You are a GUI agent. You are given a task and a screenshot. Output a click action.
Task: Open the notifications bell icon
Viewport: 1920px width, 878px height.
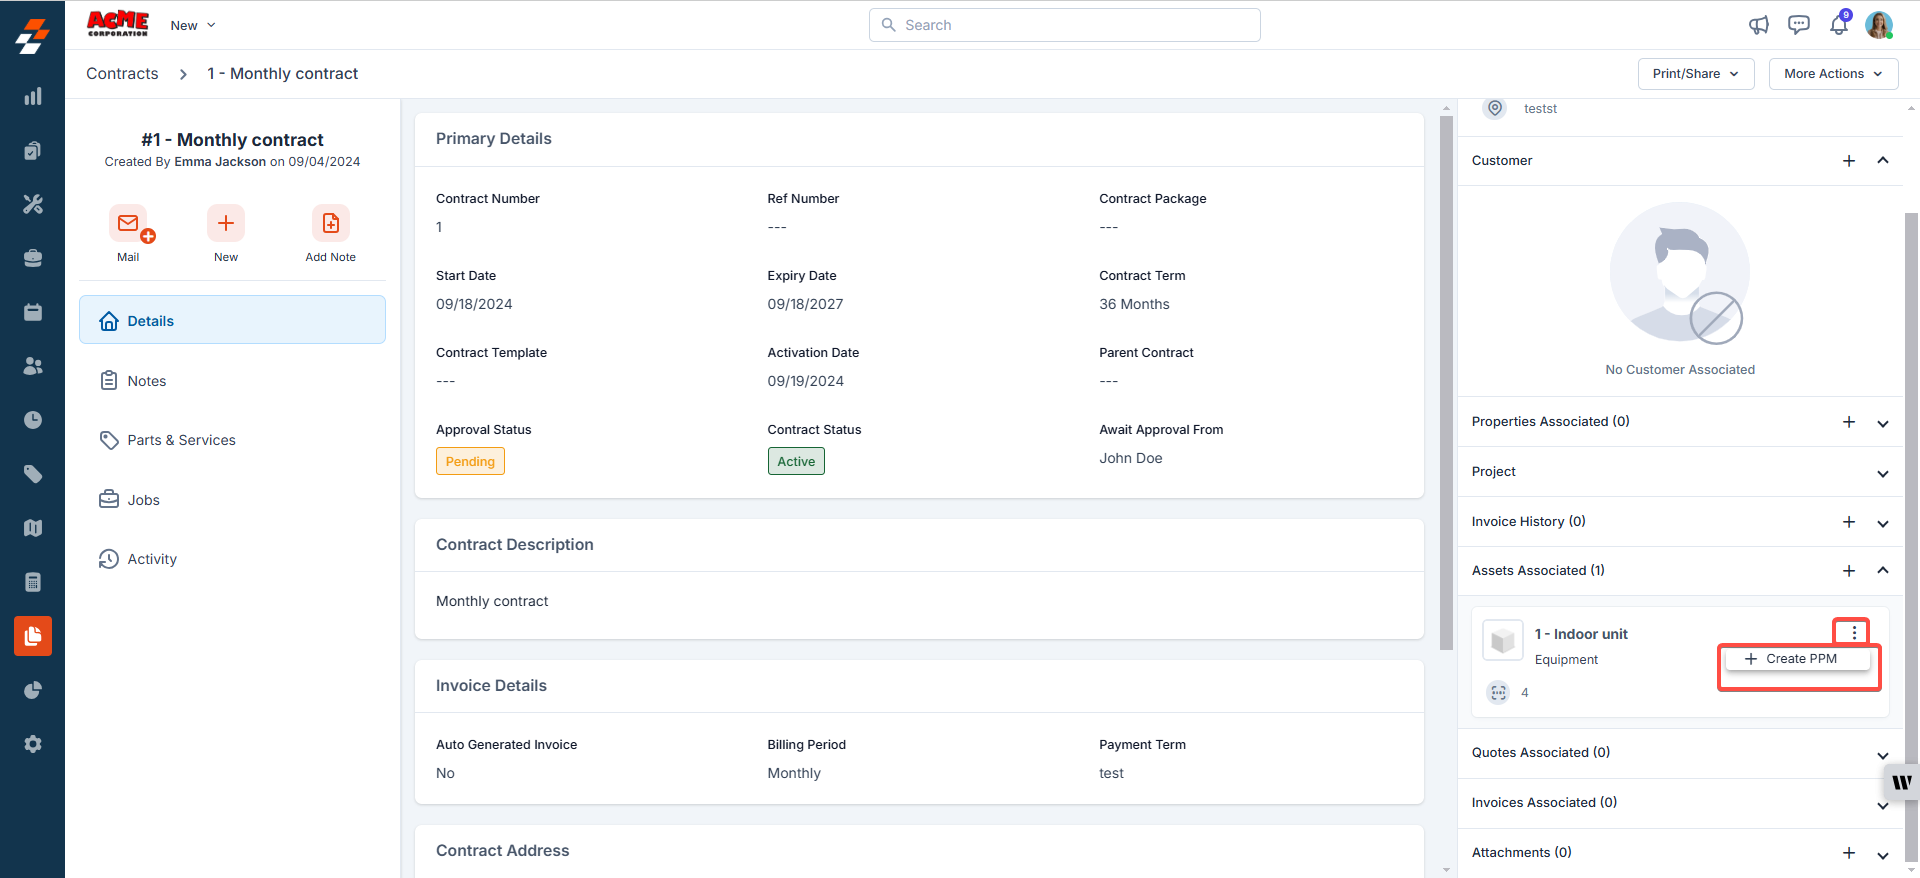[1838, 25]
